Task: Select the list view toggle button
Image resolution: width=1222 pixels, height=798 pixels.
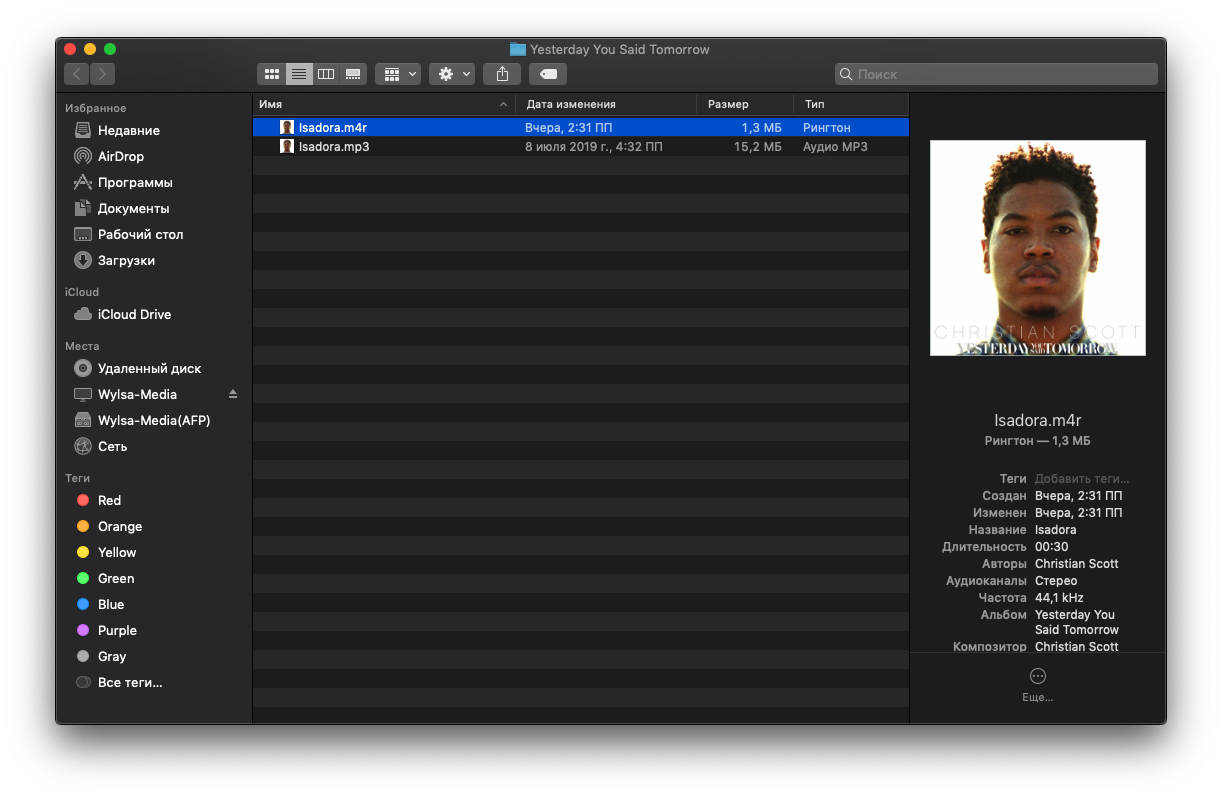Action: (x=298, y=74)
